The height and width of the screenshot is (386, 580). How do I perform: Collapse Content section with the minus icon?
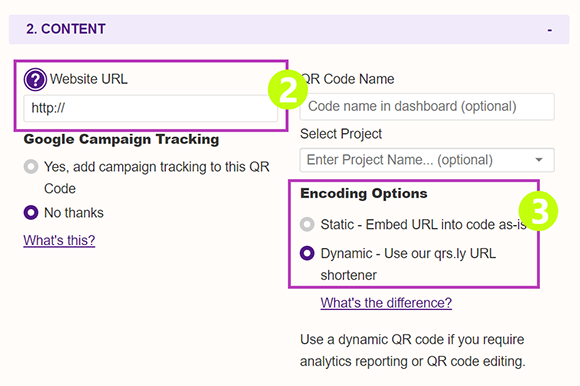tap(550, 30)
